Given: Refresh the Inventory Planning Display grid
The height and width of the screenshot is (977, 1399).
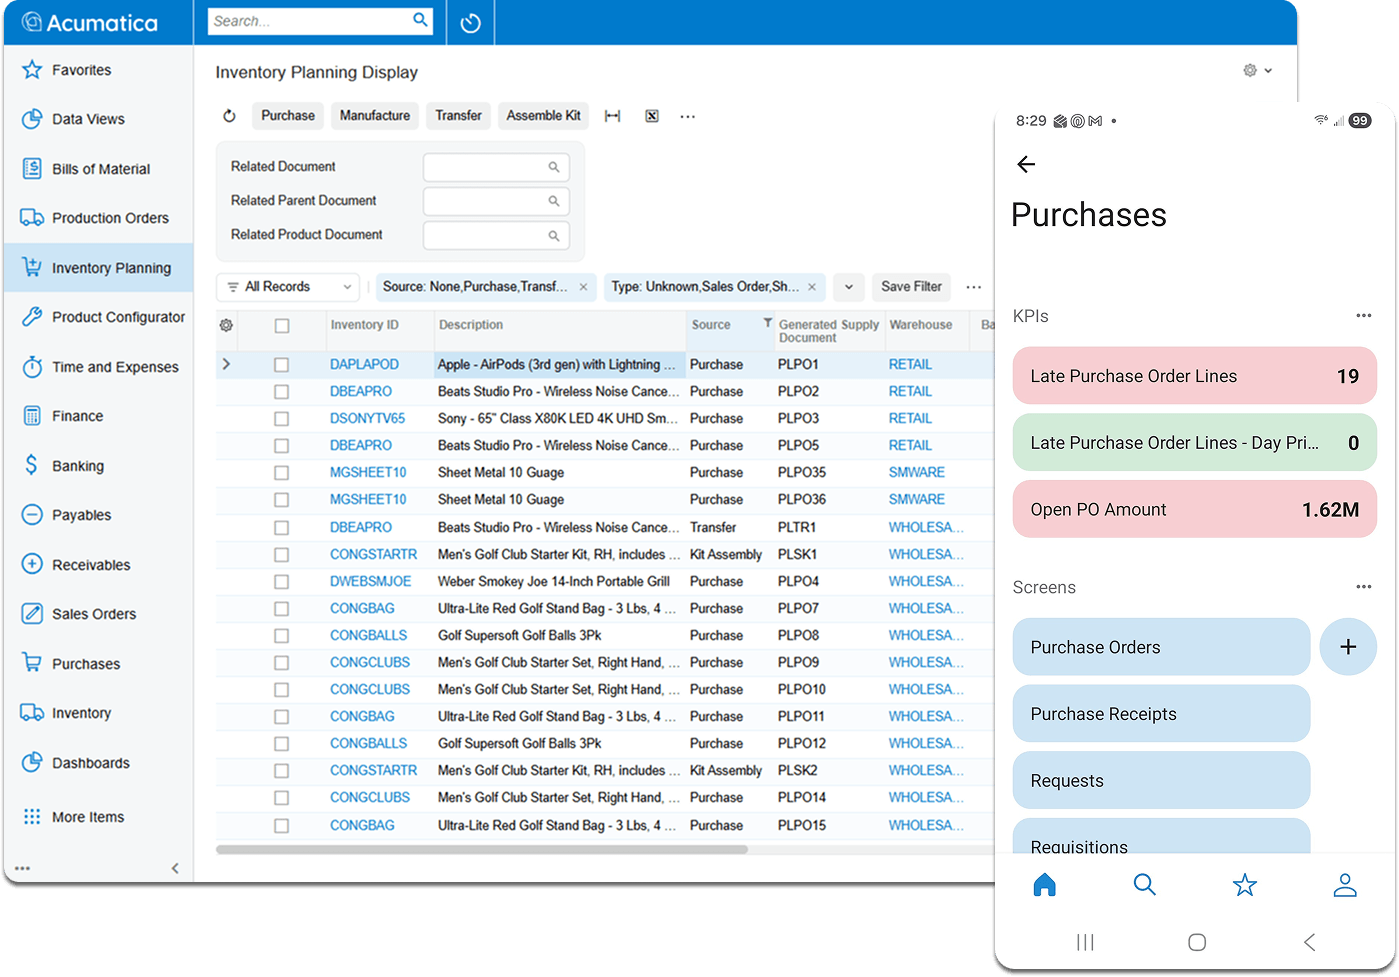Looking at the screenshot, I should (x=229, y=116).
